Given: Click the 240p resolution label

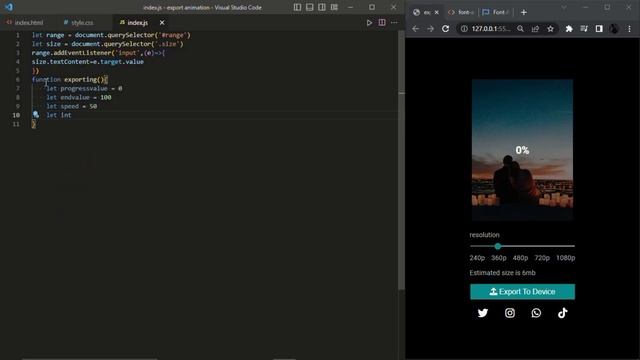Looking at the screenshot, I should [477, 258].
